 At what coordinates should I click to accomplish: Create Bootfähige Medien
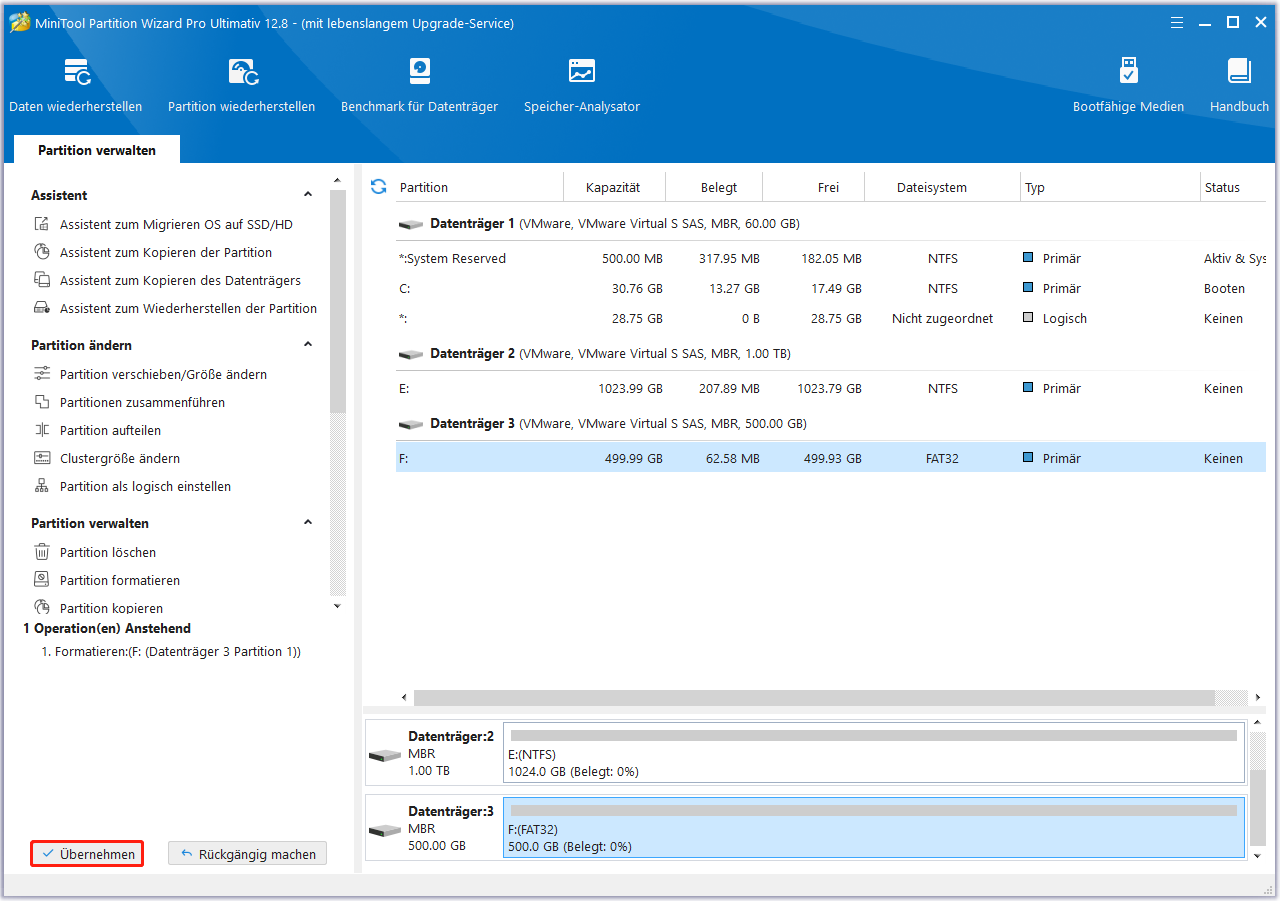pos(1128,85)
